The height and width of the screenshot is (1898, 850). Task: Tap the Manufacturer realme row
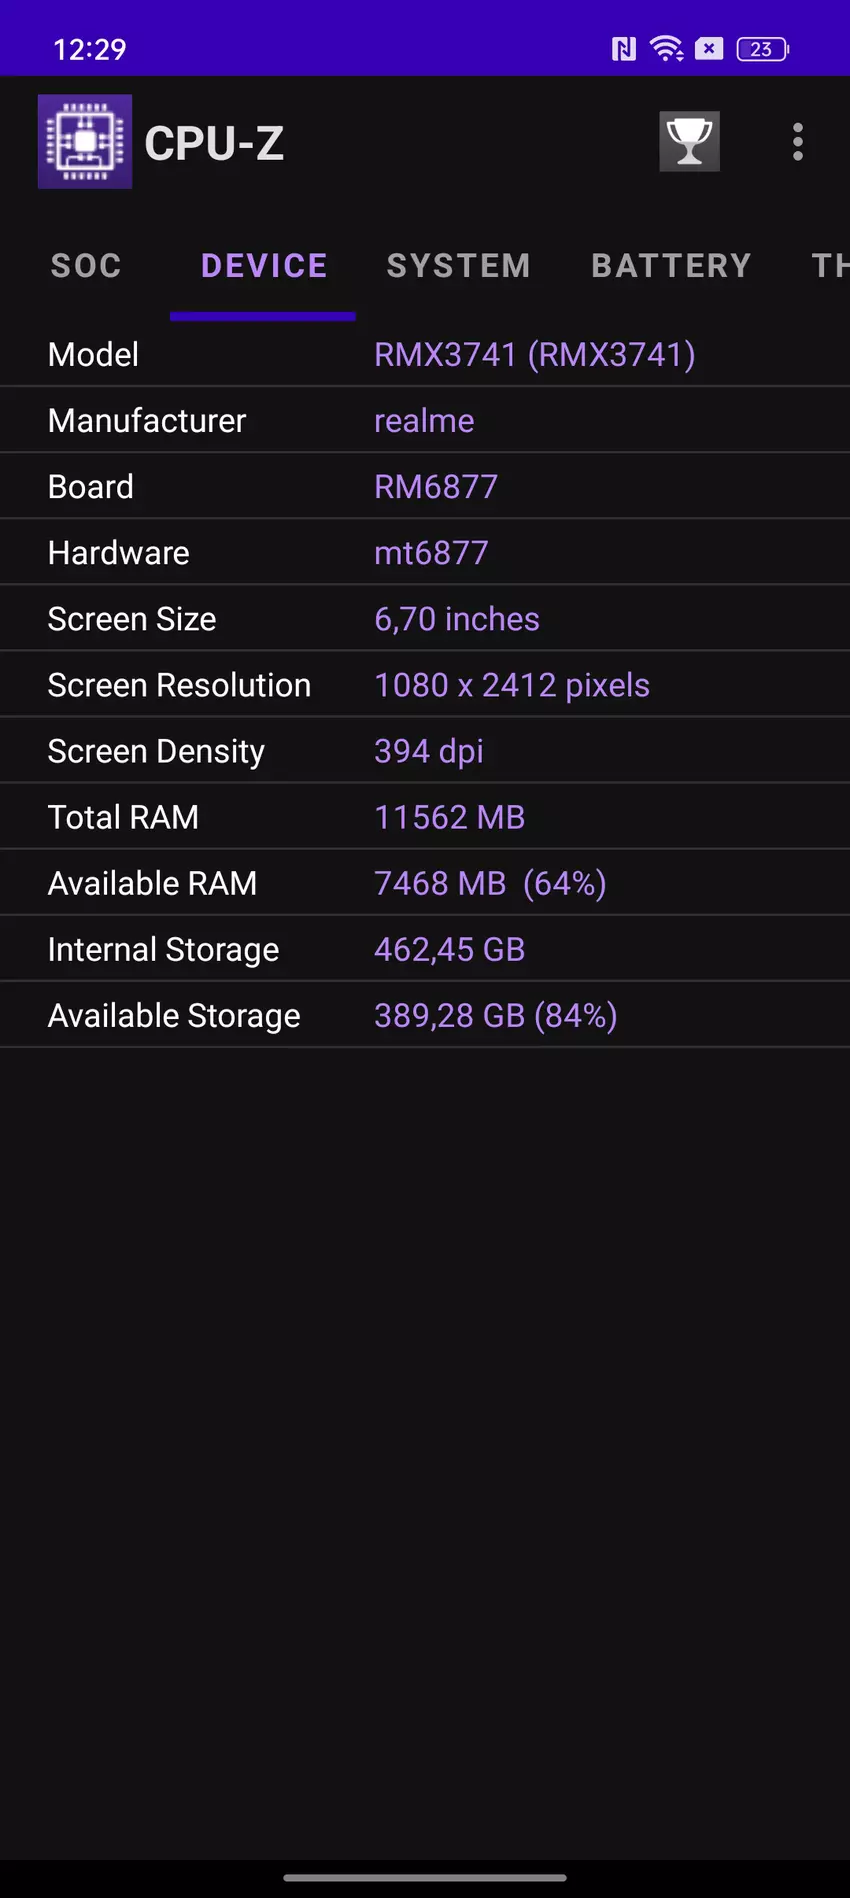[x=424, y=421]
